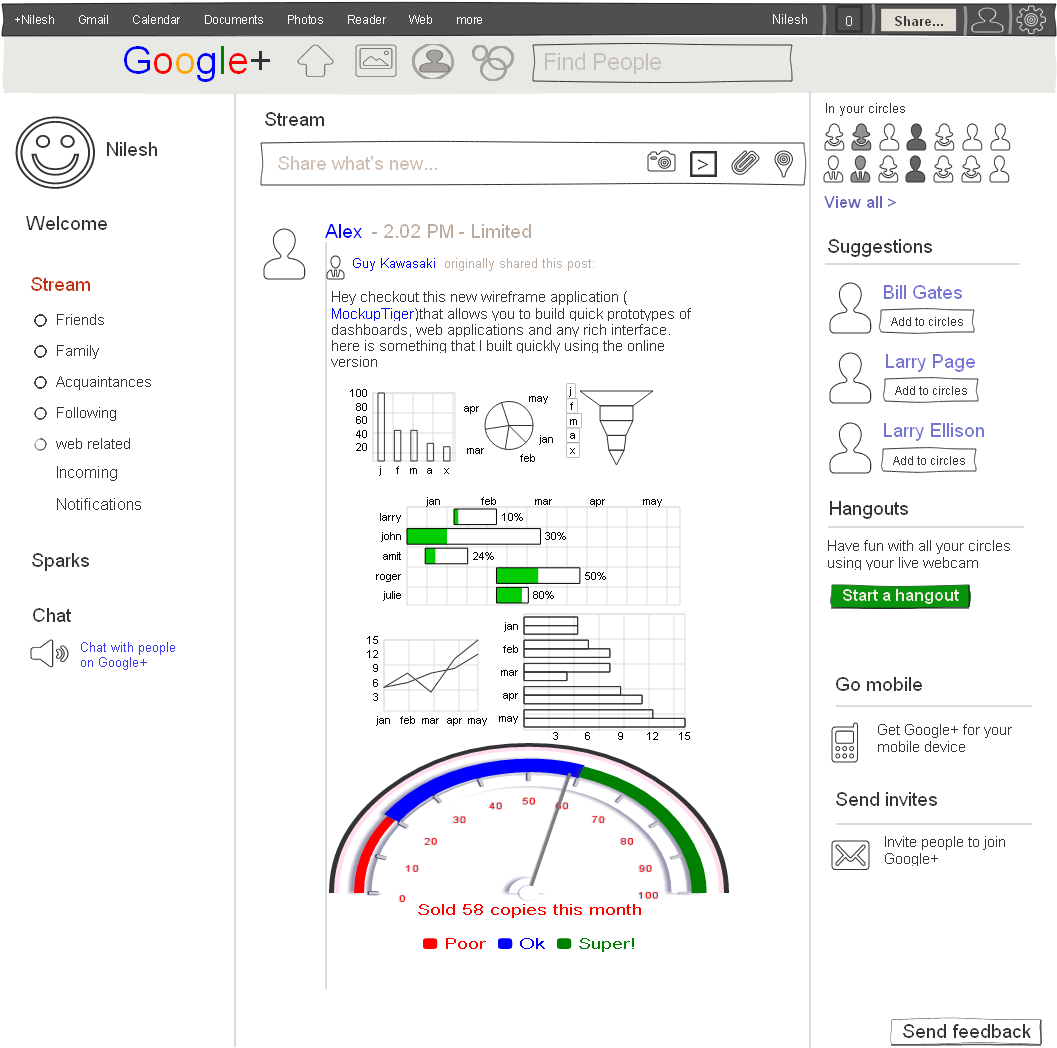Screen dimensions: 1057x1048
Task: Switch to Calendar in the top menu
Action: (156, 19)
